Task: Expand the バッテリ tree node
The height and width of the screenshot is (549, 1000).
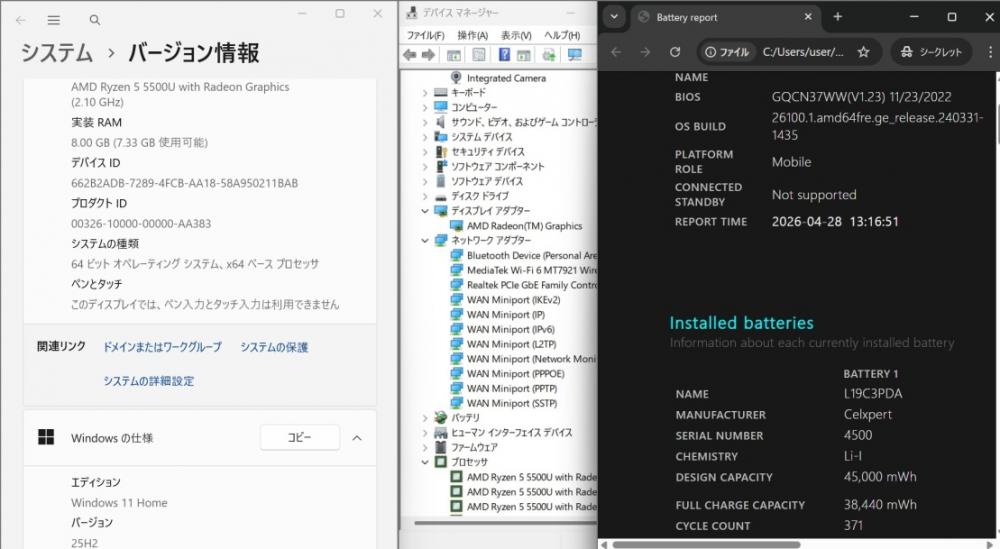Action: click(425, 418)
